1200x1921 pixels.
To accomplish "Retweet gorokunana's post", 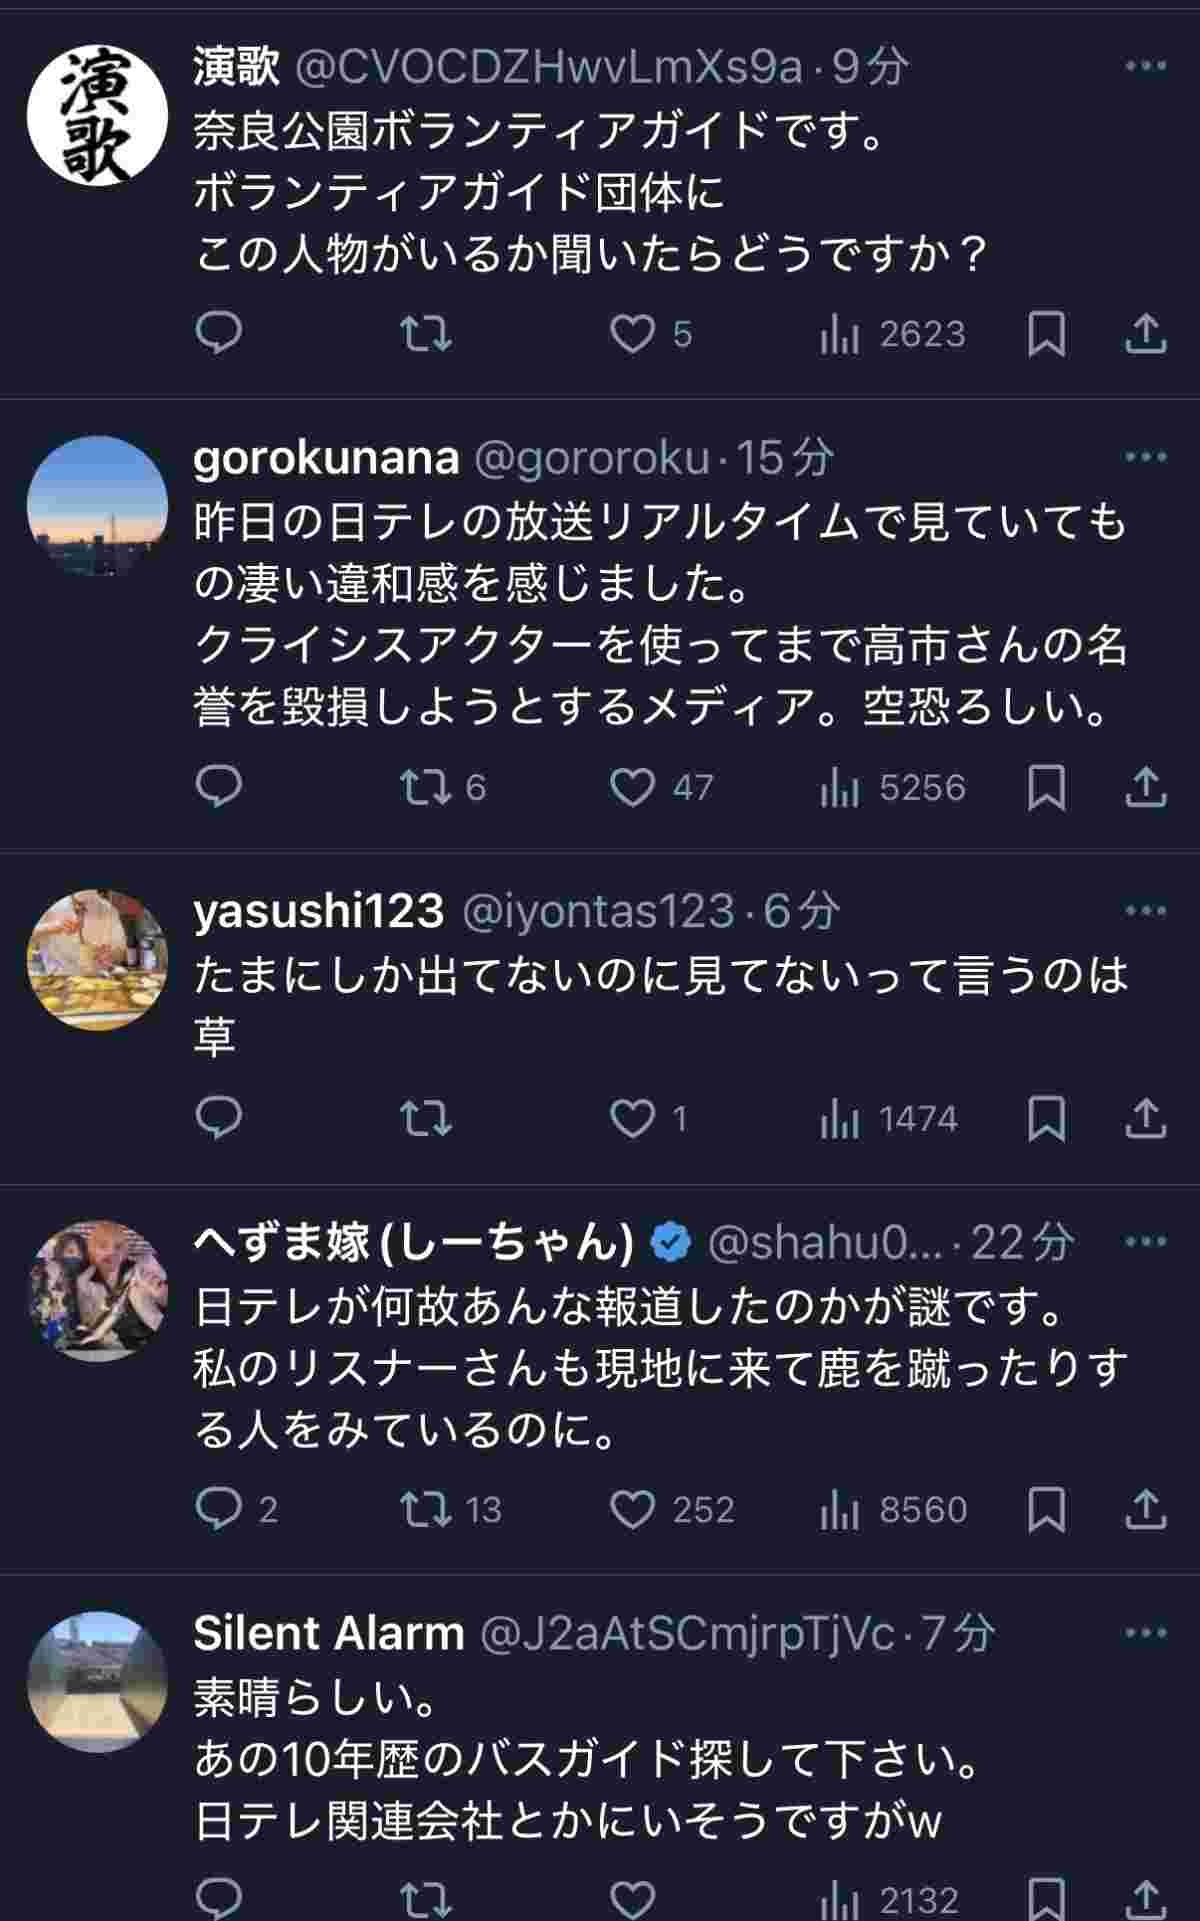I will [x=426, y=787].
